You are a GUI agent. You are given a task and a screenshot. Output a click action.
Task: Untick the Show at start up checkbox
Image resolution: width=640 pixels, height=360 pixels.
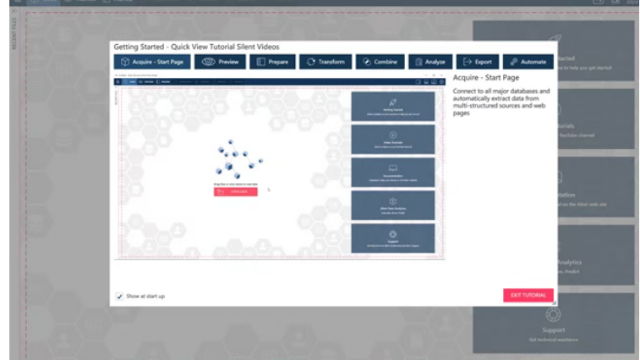(x=119, y=296)
